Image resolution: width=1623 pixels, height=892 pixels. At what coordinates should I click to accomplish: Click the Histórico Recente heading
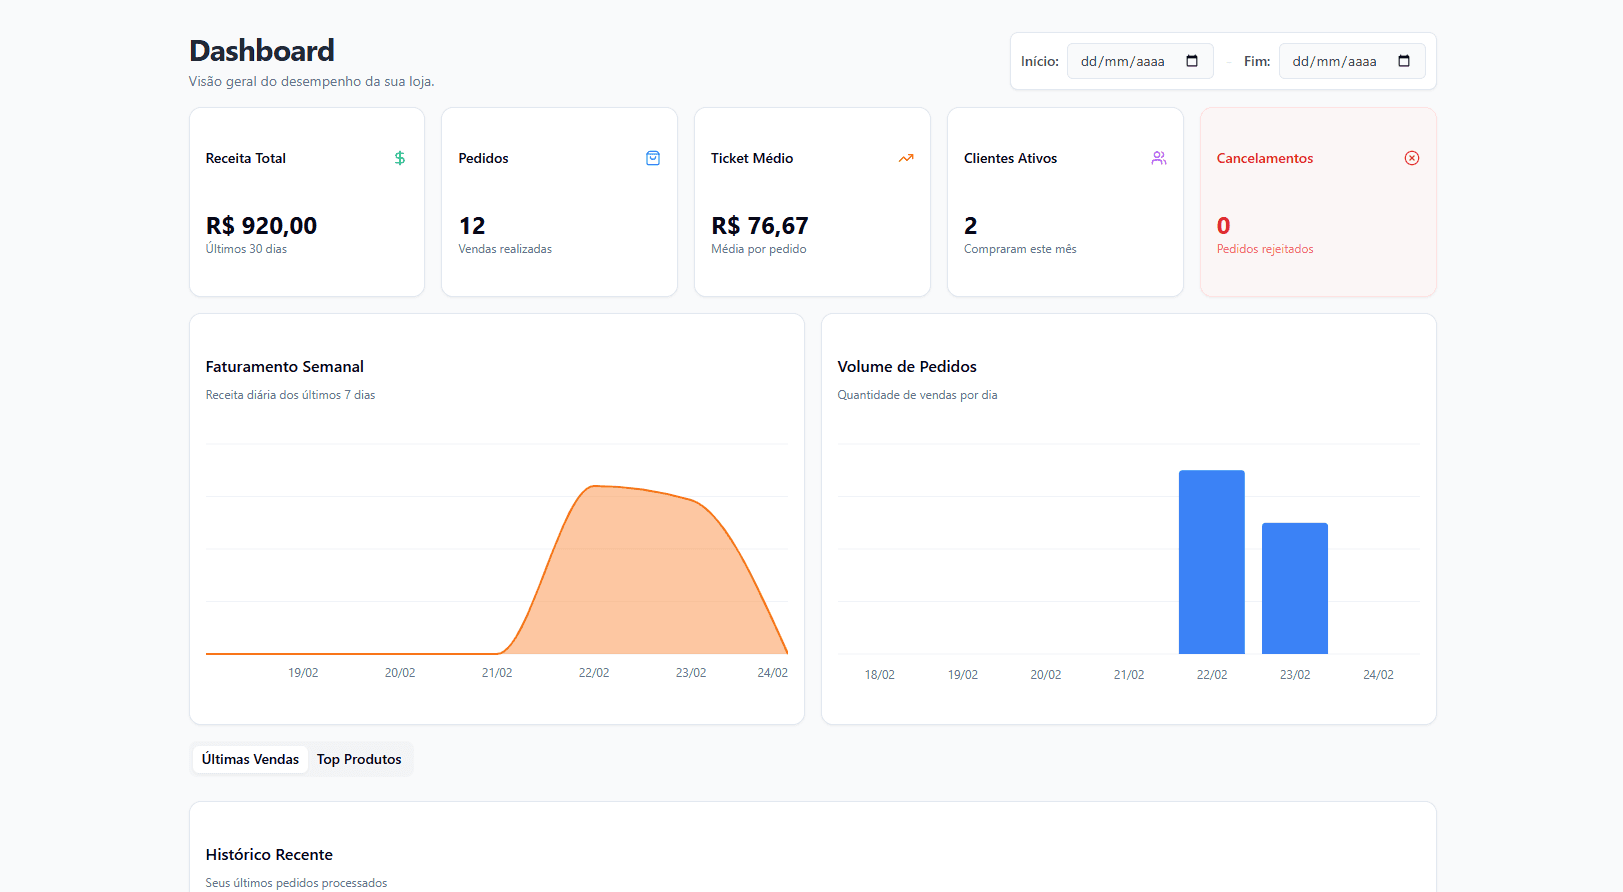(269, 854)
